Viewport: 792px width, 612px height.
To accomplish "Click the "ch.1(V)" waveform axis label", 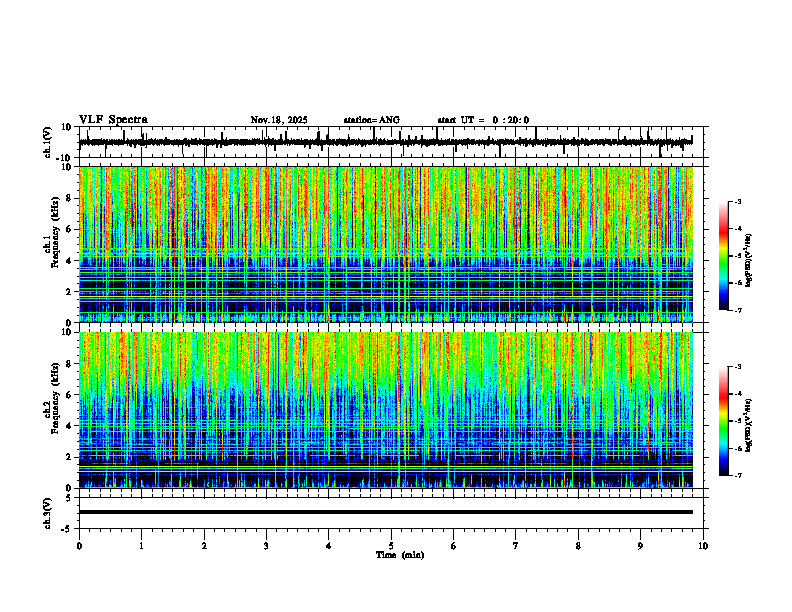I will click(x=48, y=142).
